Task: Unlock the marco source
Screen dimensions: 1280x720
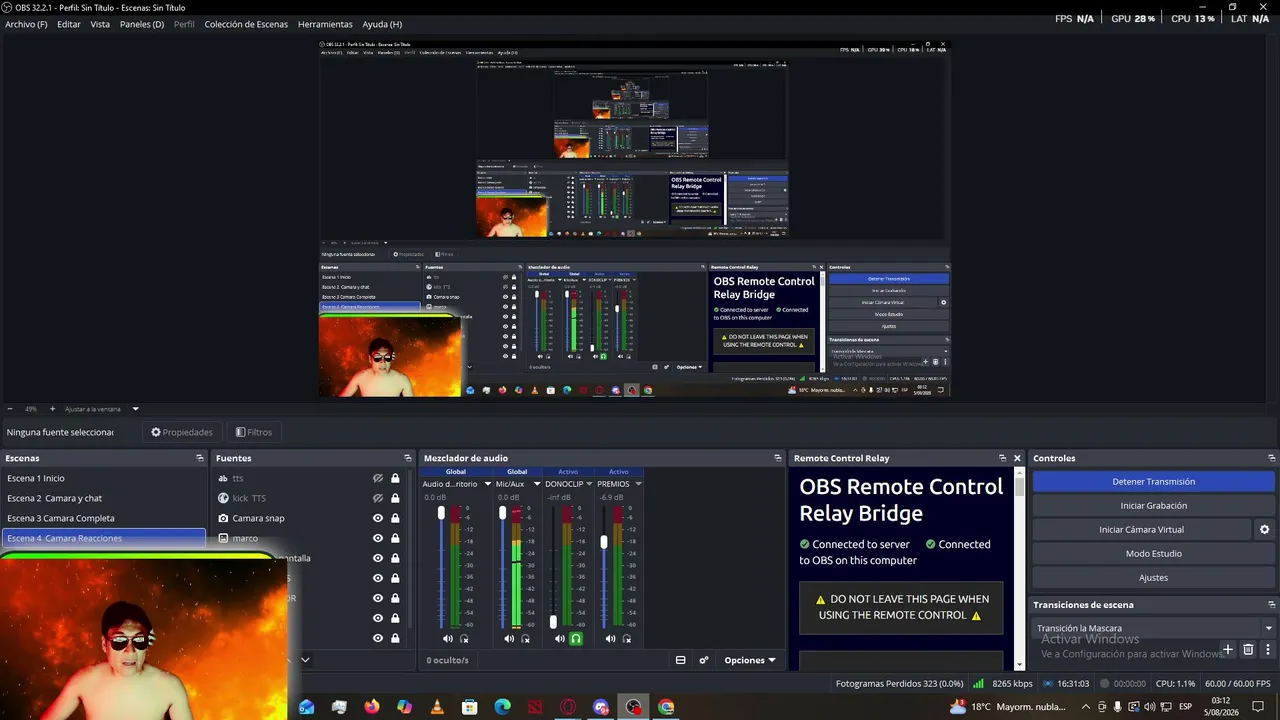Action: pyautogui.click(x=395, y=538)
